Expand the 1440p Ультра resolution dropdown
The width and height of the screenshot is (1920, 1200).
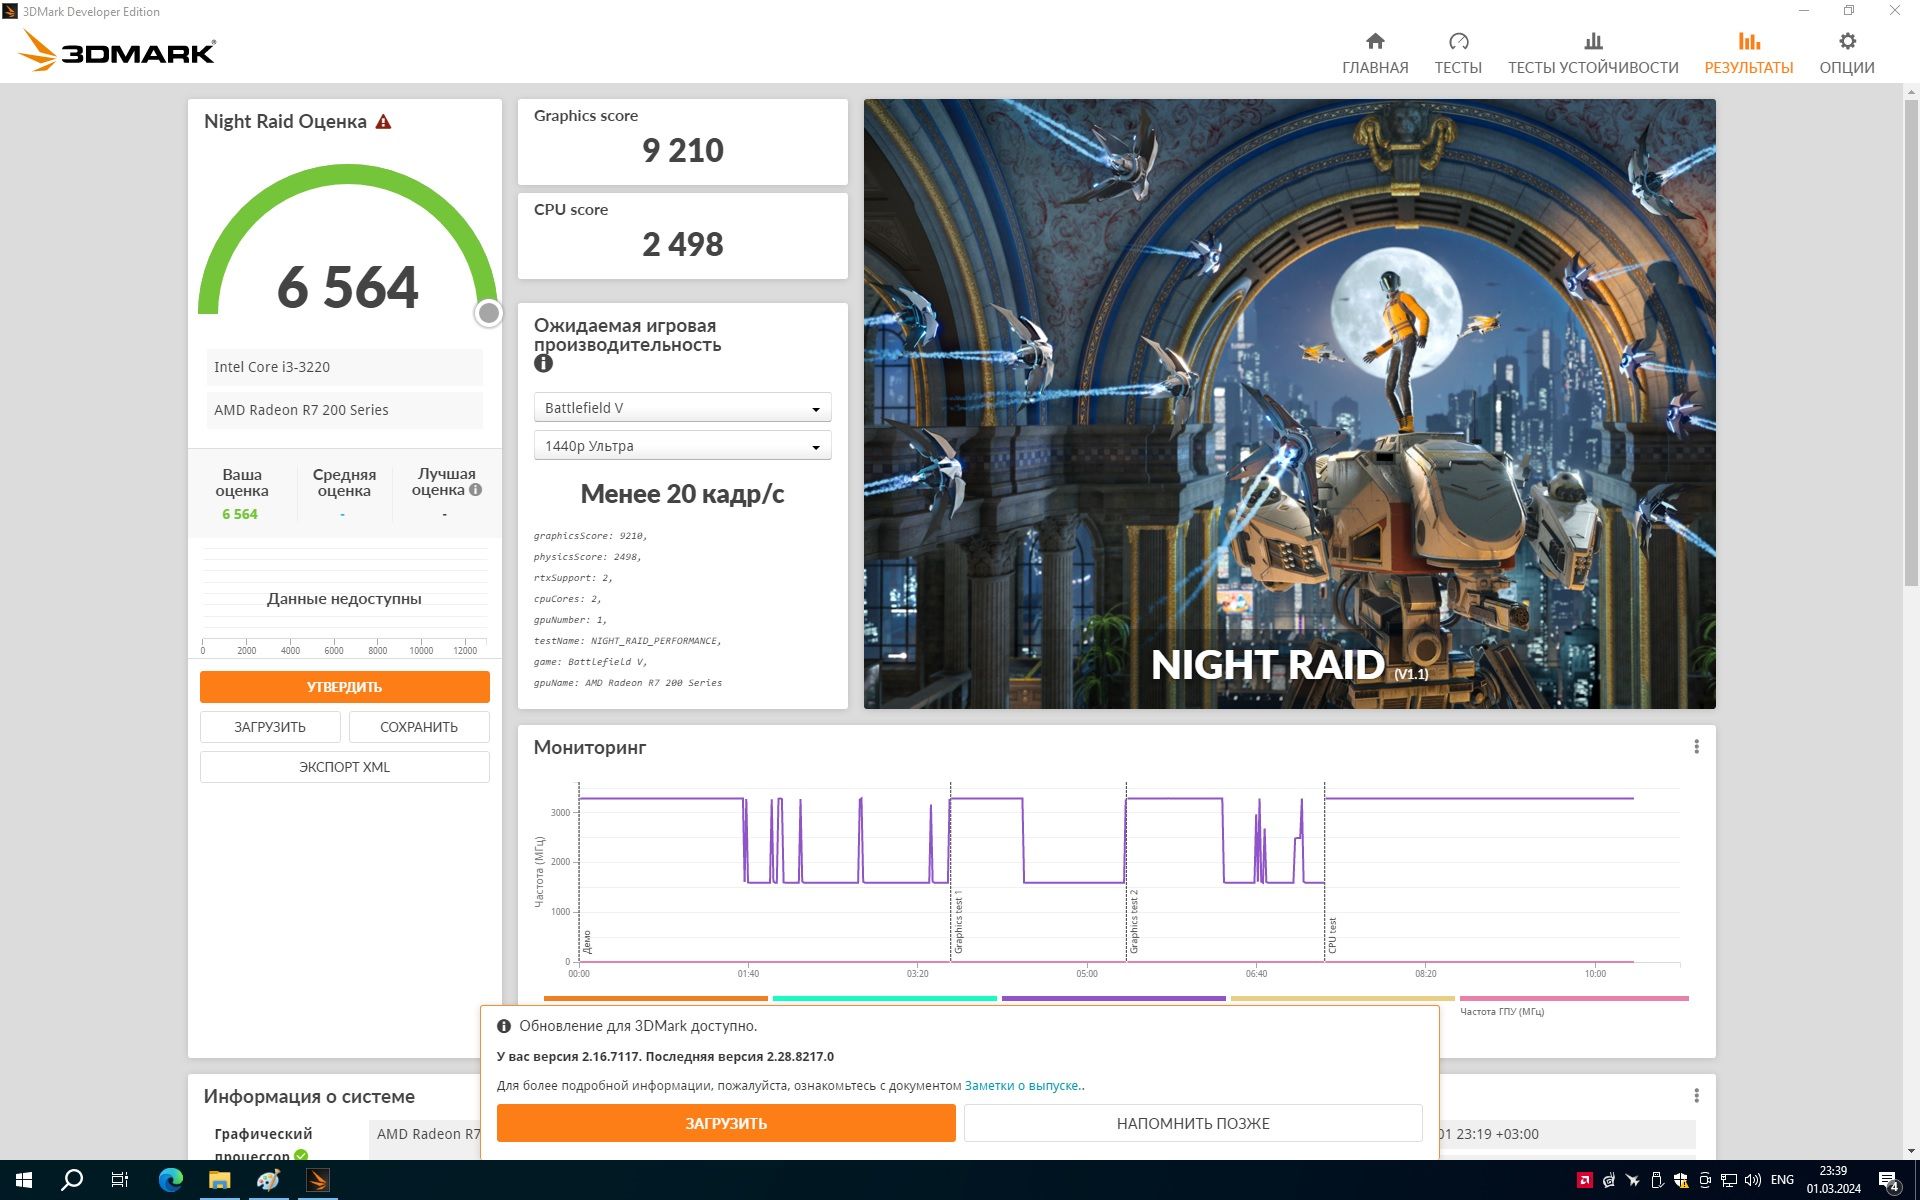(x=682, y=446)
